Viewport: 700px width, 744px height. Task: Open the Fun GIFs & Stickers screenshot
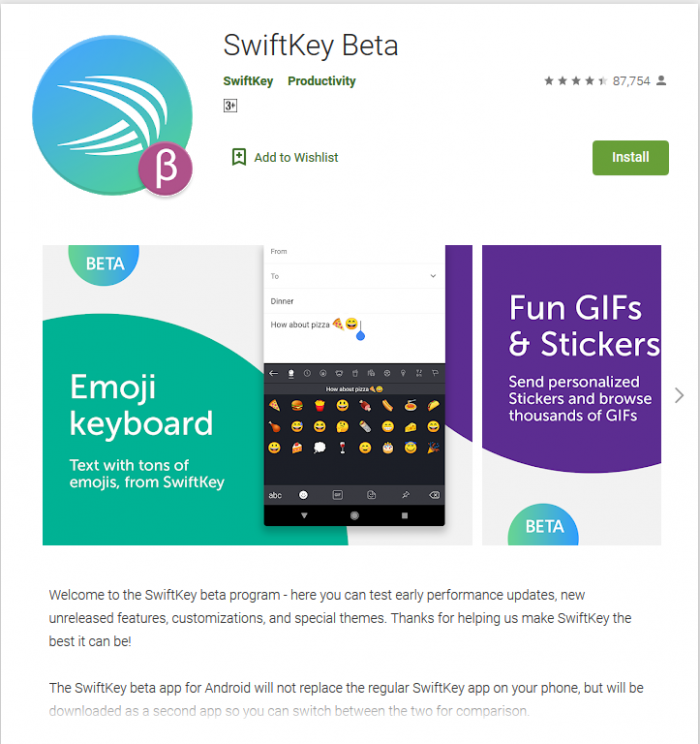click(571, 395)
